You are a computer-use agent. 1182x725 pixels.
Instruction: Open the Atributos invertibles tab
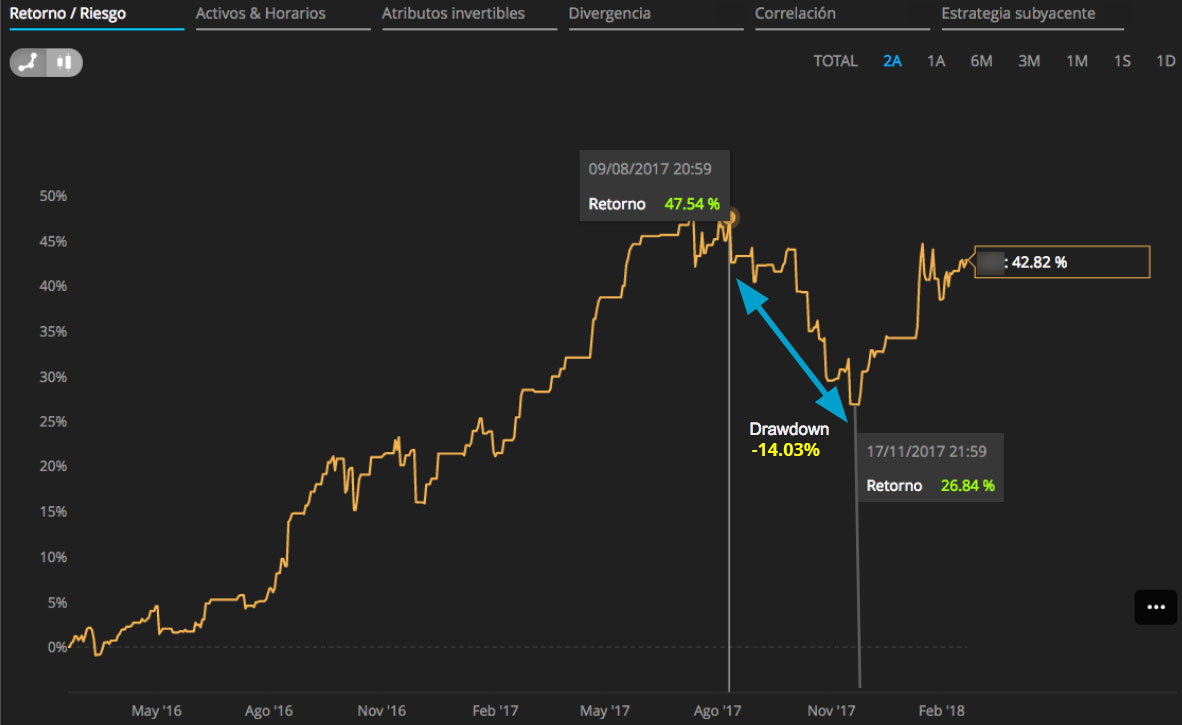click(453, 14)
